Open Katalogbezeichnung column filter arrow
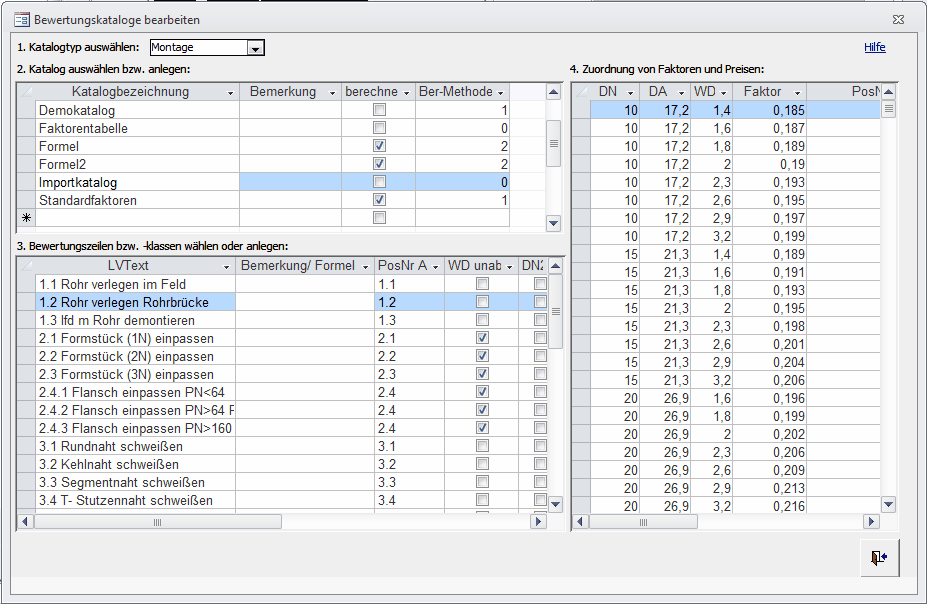The image size is (927, 604). click(x=231, y=92)
